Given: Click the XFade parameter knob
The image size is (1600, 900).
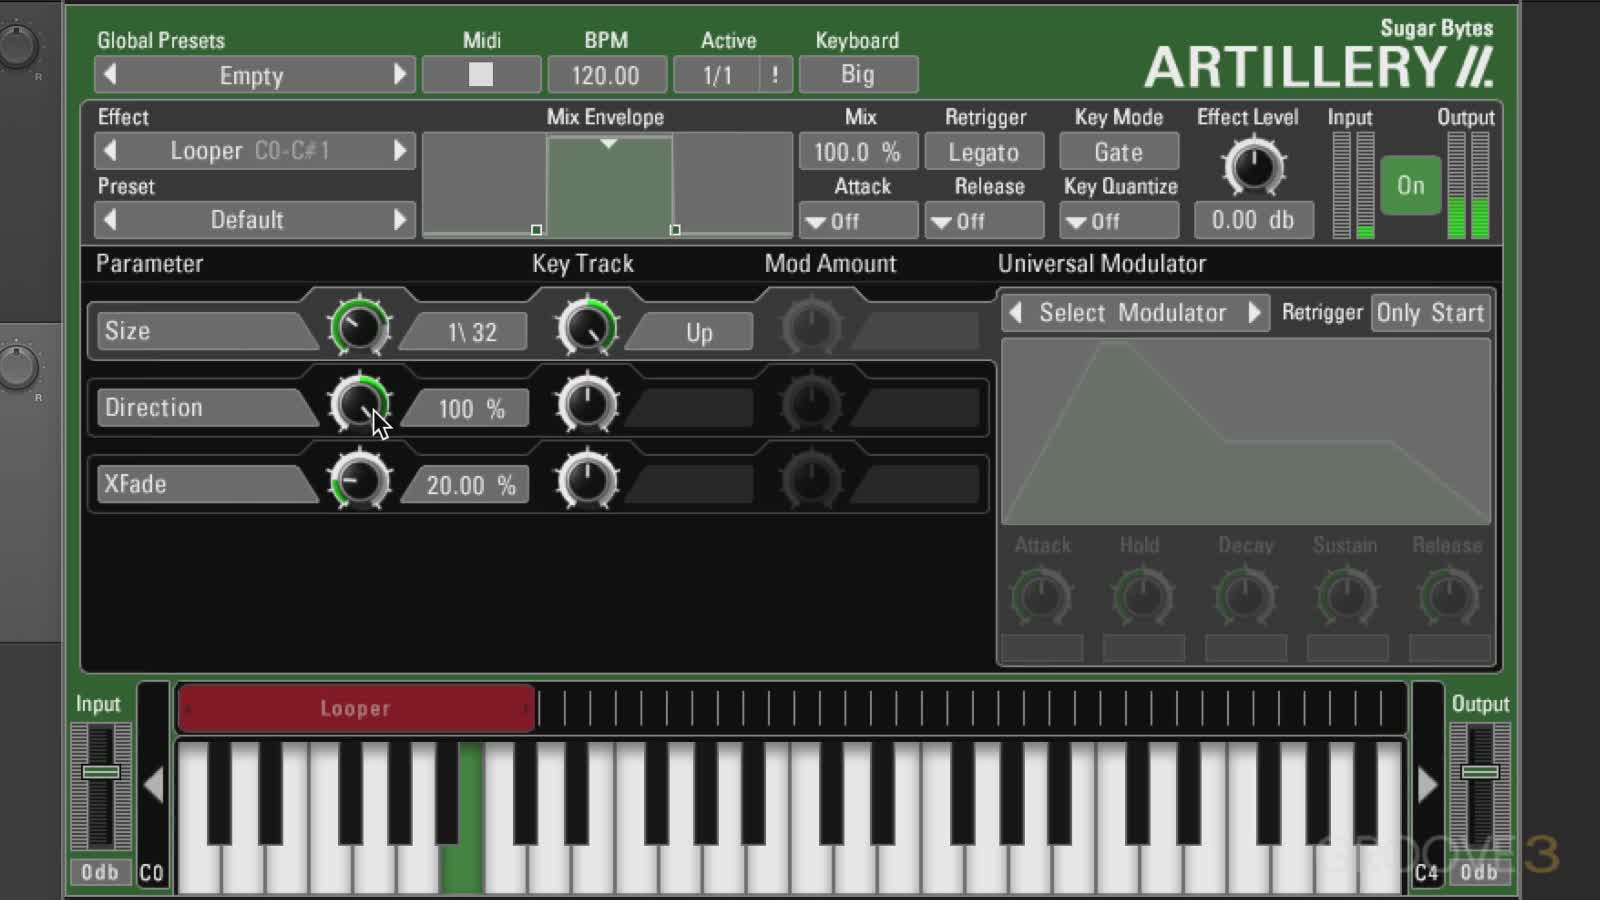Looking at the screenshot, I should click(359, 481).
